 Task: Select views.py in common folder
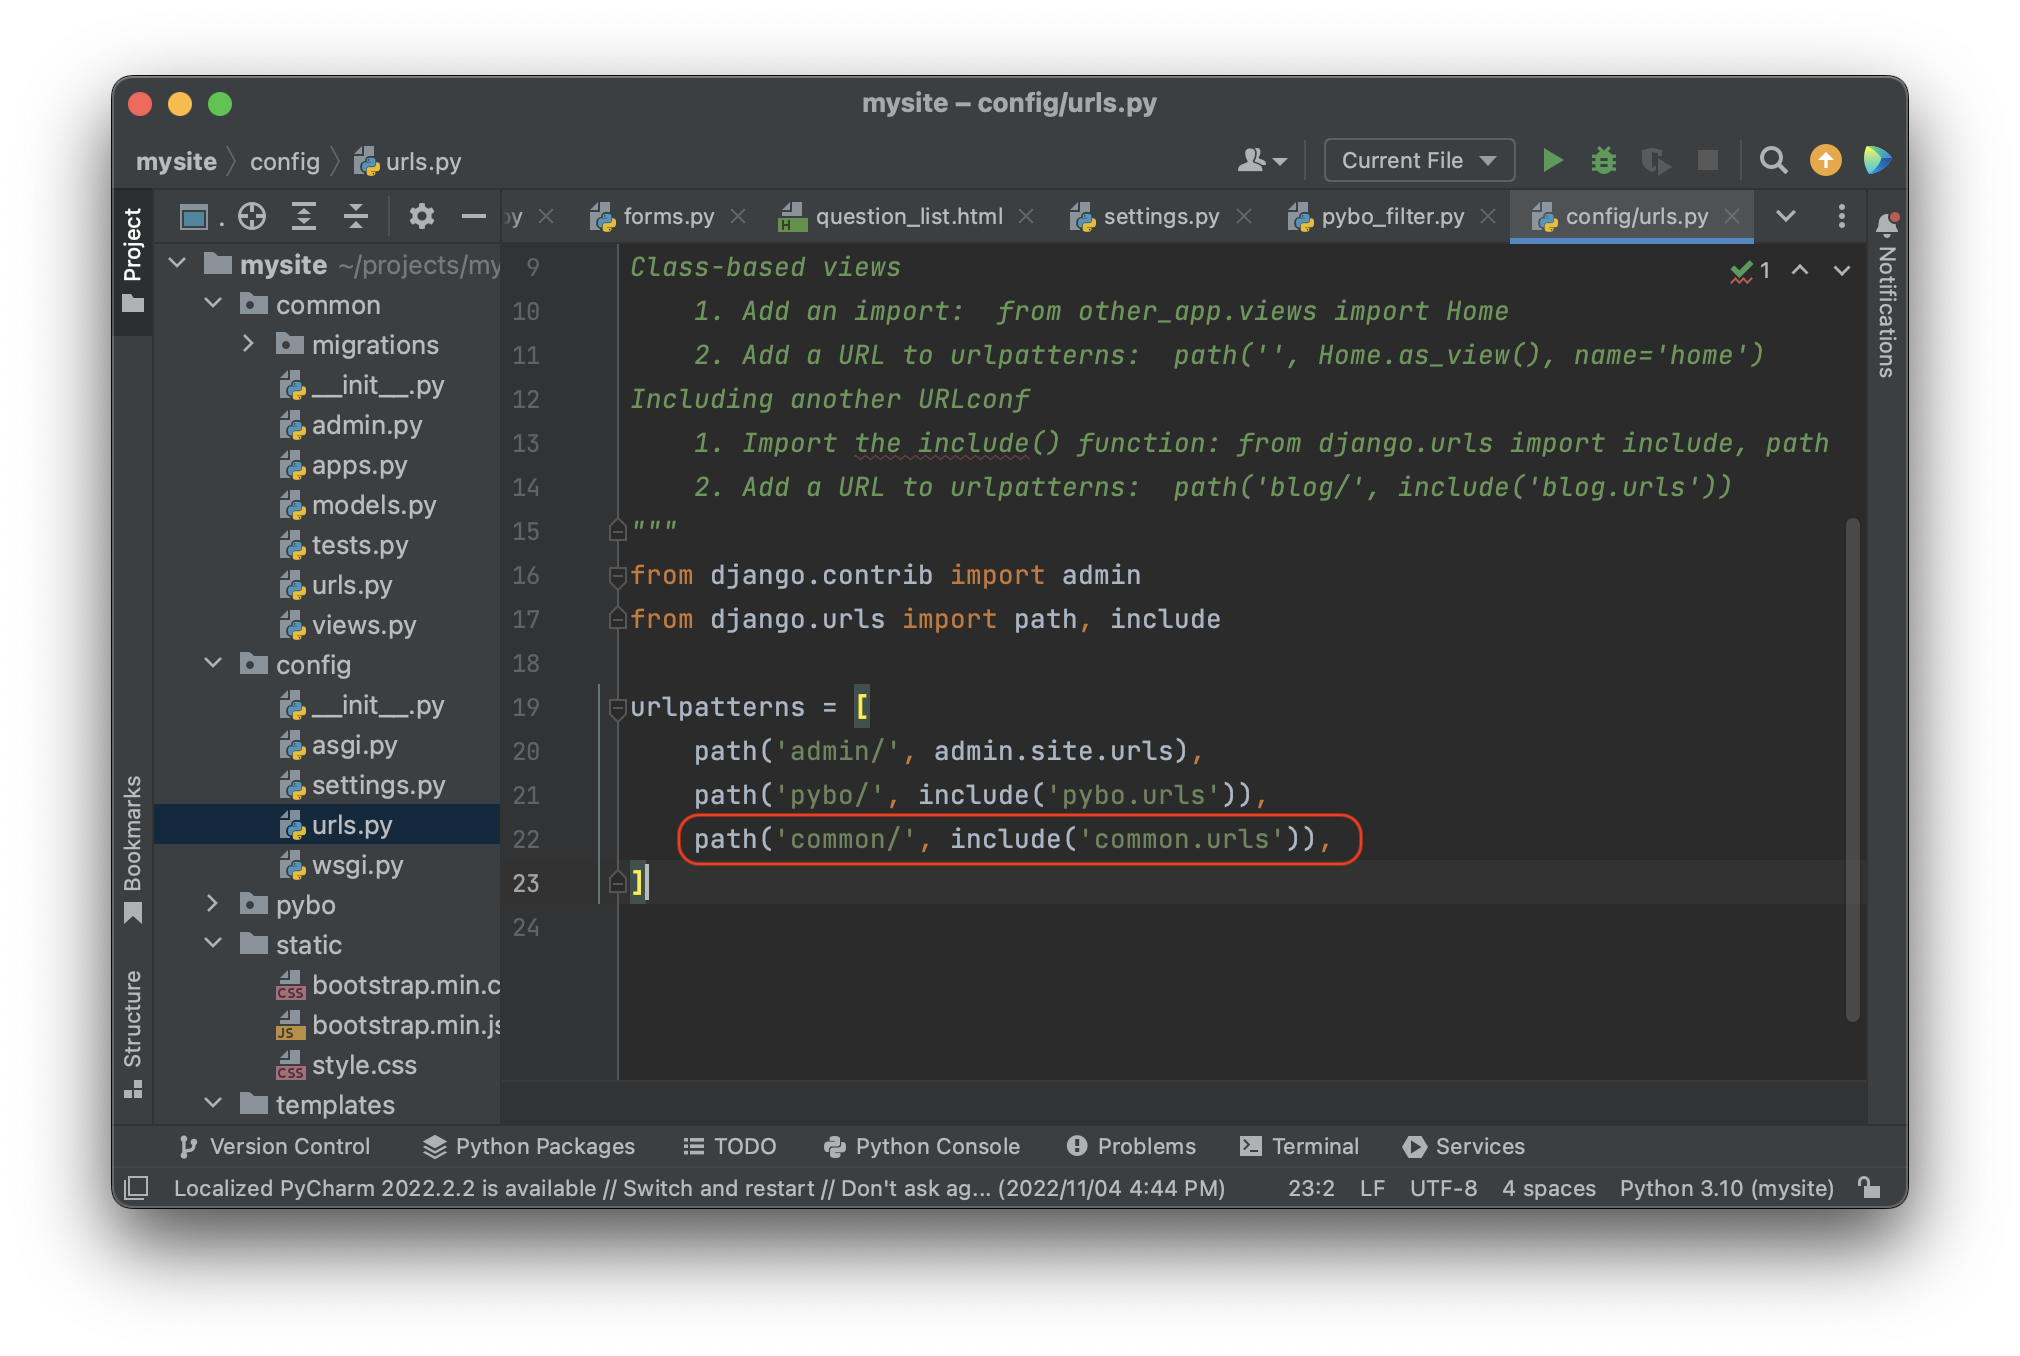(x=363, y=625)
